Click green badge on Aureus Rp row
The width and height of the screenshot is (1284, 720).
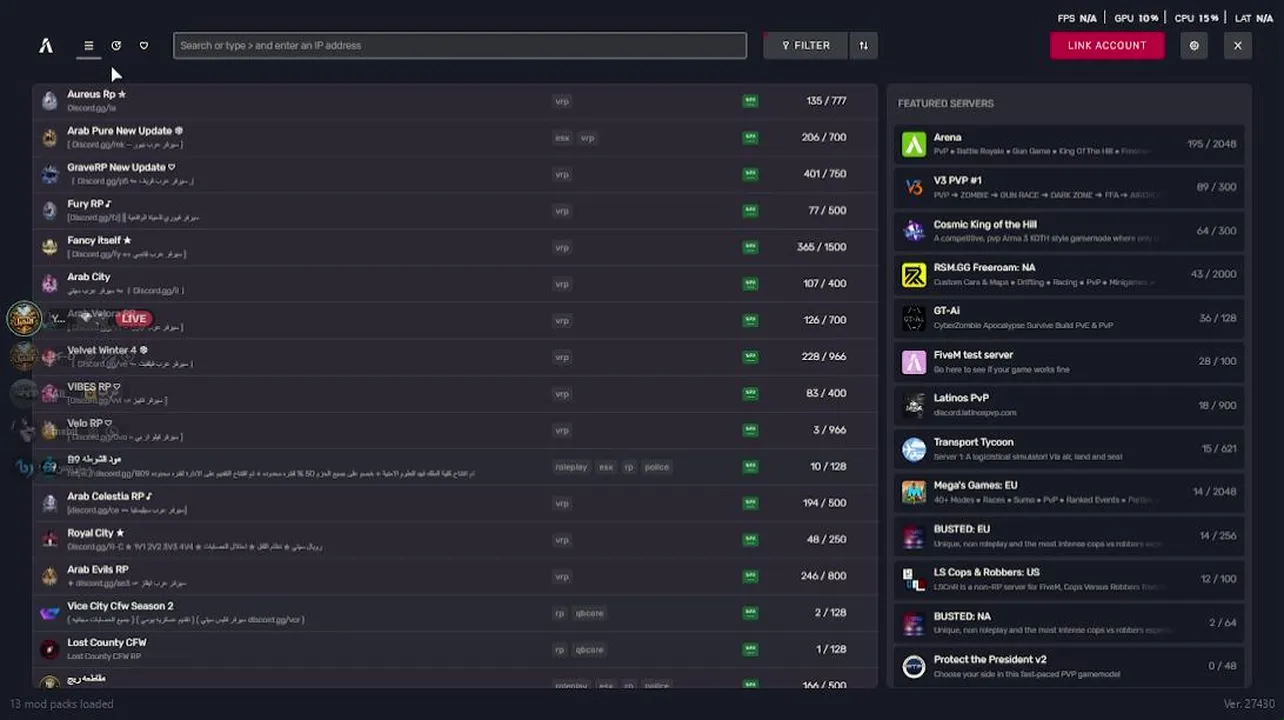point(750,101)
